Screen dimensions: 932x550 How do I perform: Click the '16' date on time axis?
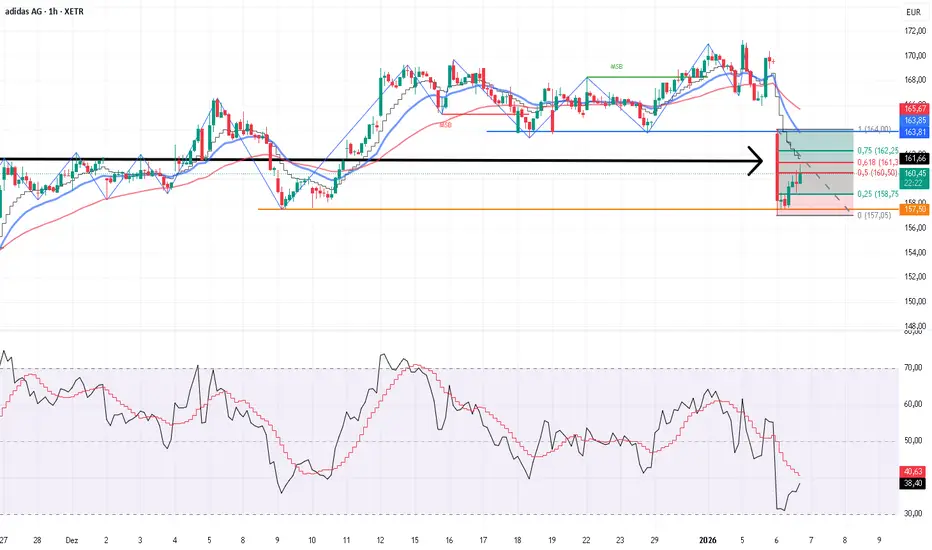449,540
